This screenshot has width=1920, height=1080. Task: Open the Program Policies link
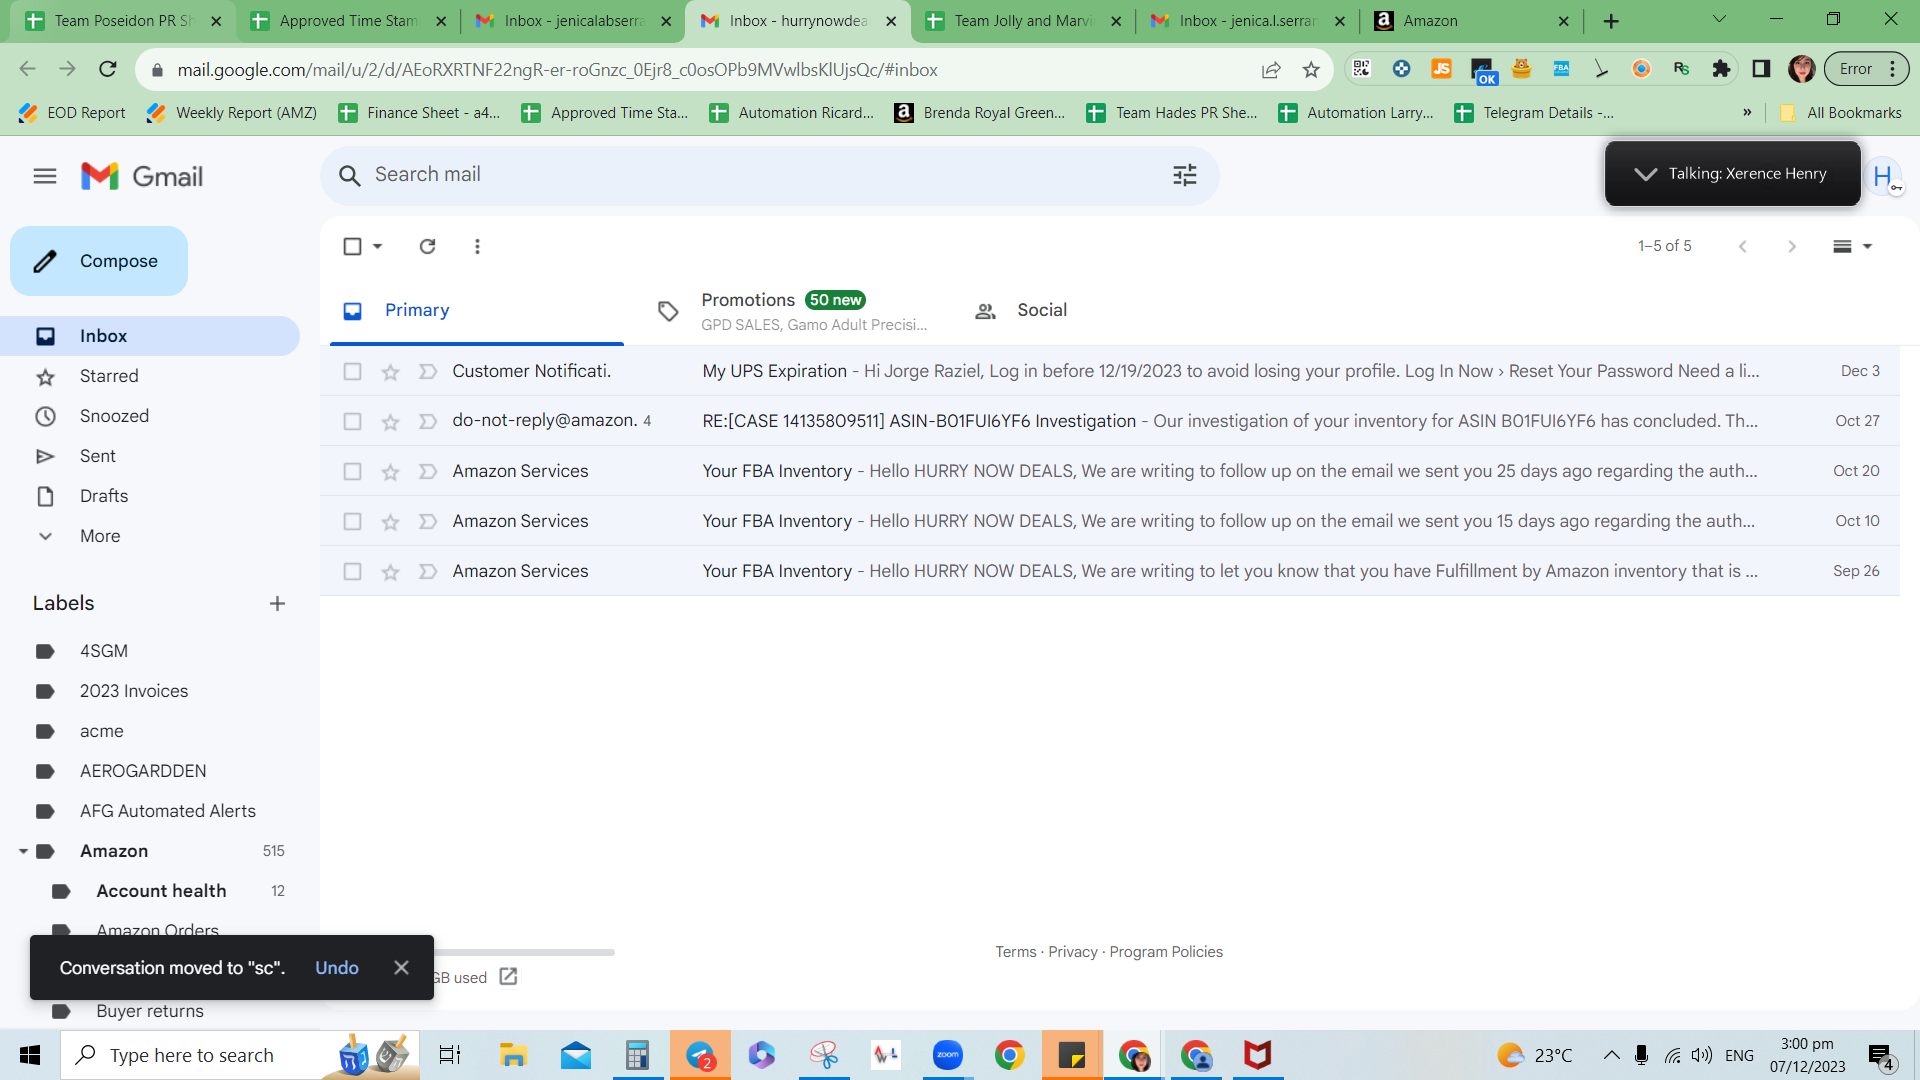click(1166, 952)
